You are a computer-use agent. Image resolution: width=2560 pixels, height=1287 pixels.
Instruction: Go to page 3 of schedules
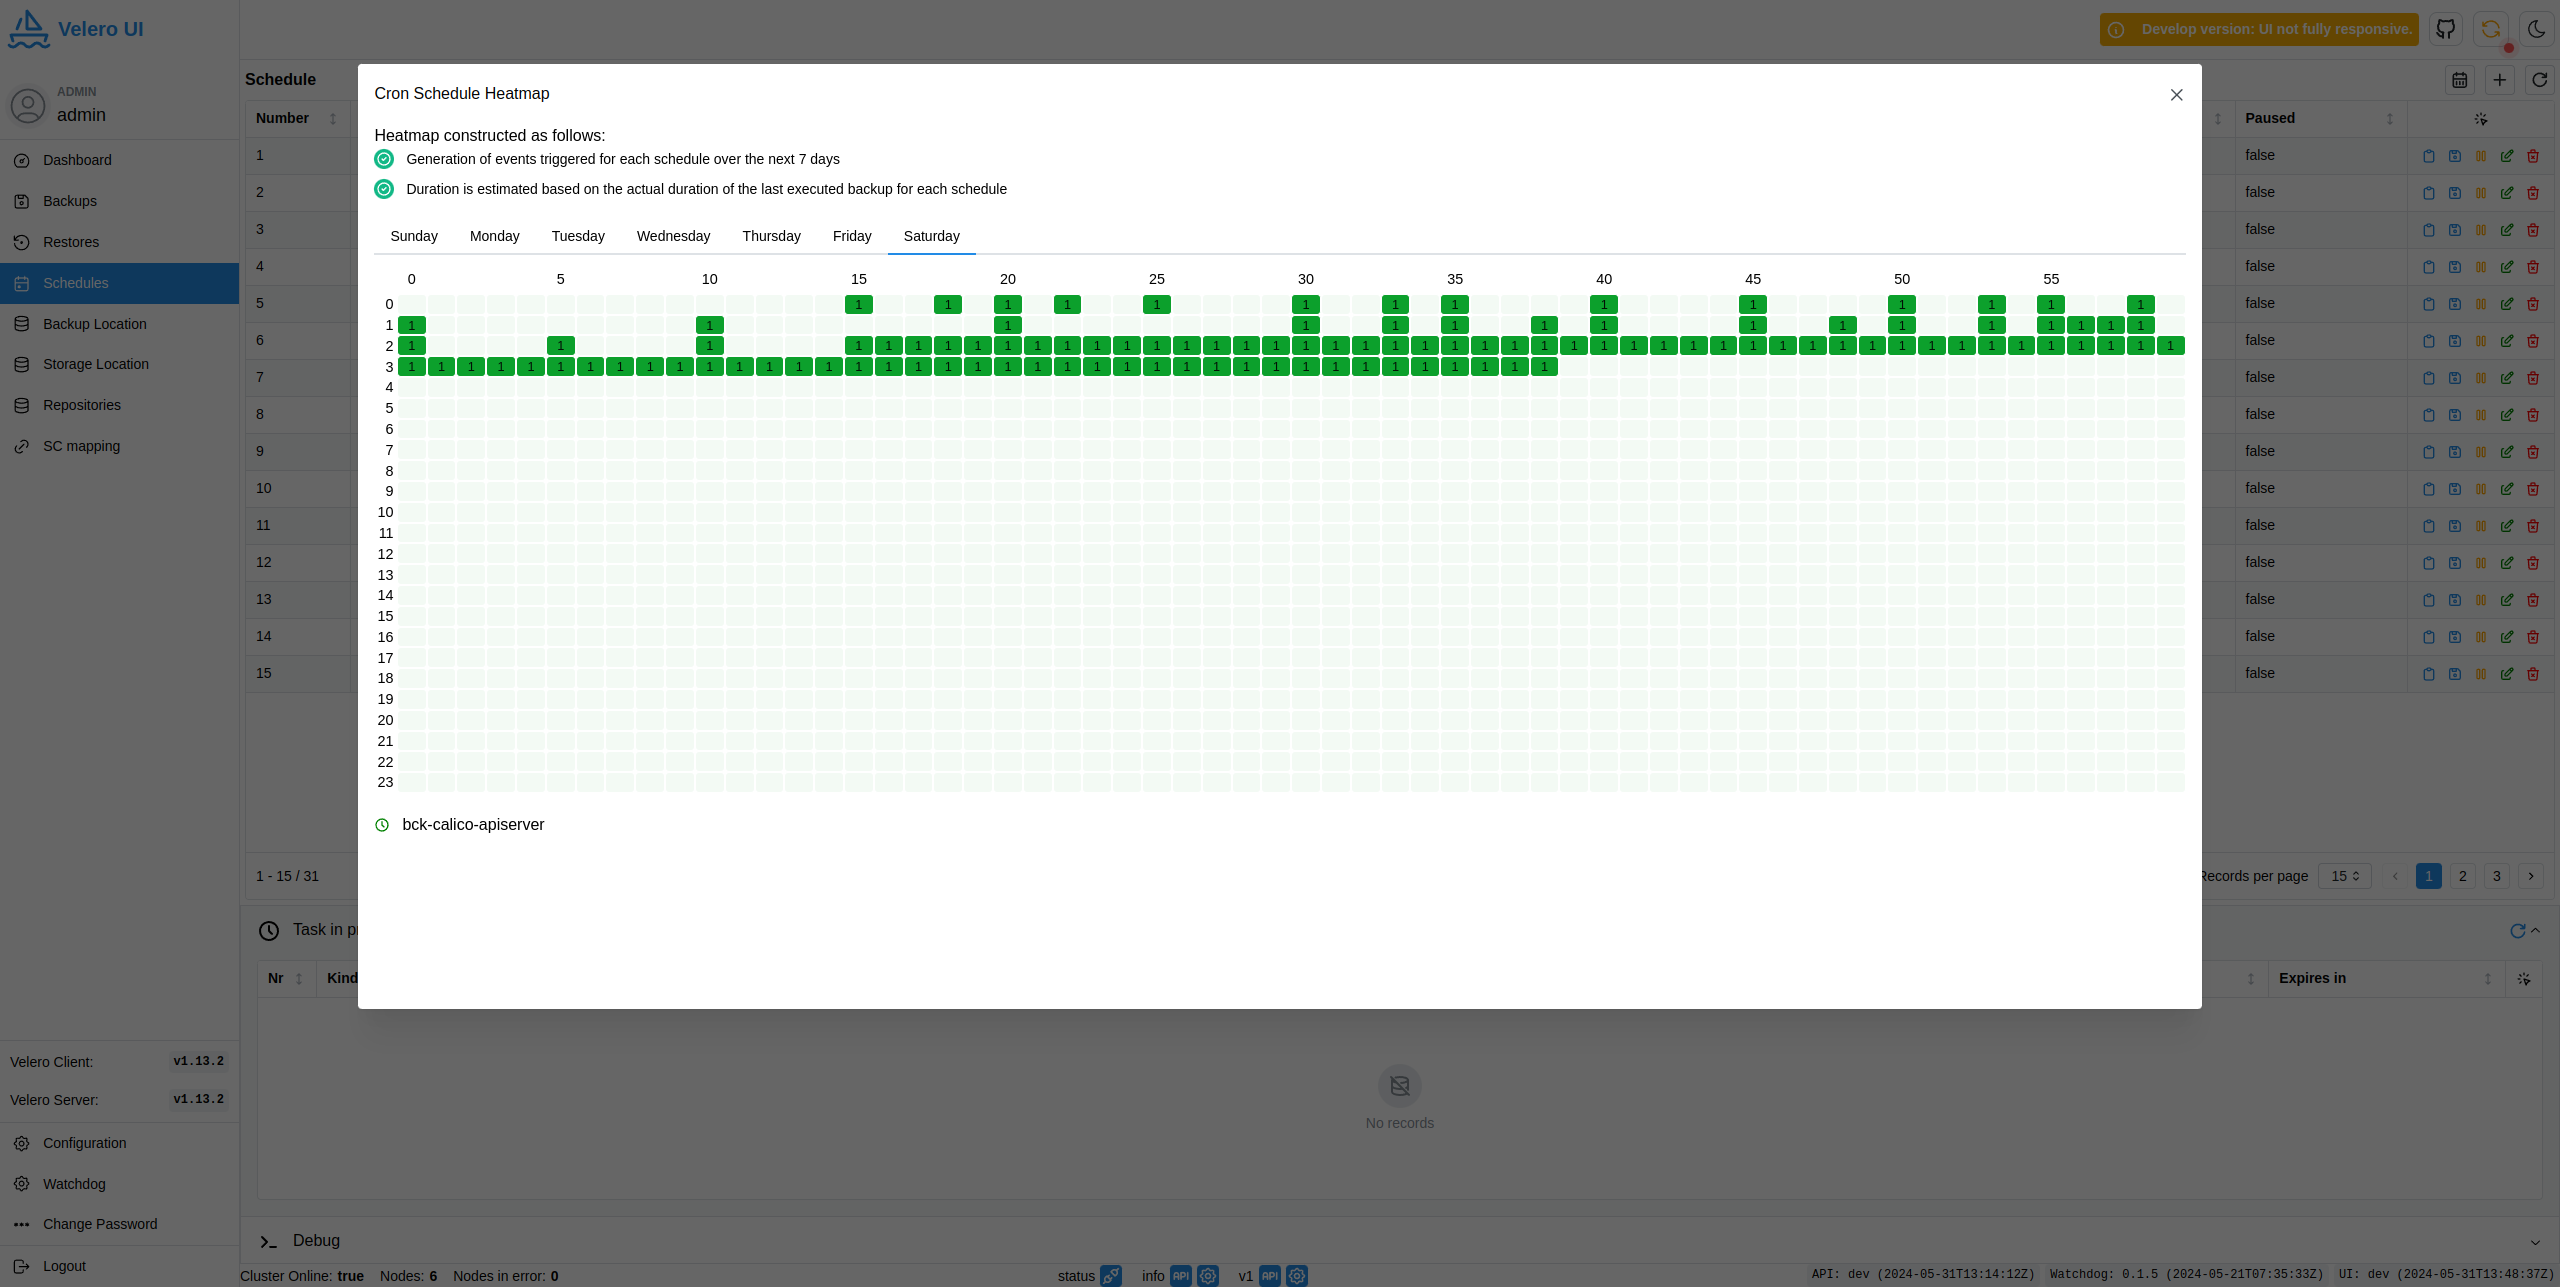(2497, 876)
